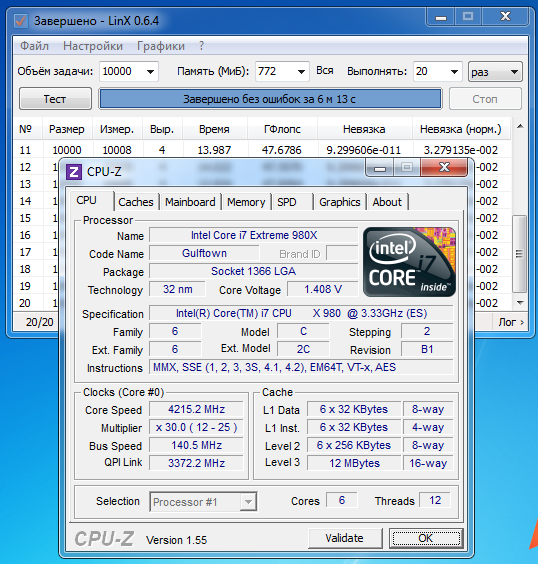538x564 pixels.
Task: Click the 4215.2 MHz core speed value
Action: pyautogui.click(x=196, y=410)
